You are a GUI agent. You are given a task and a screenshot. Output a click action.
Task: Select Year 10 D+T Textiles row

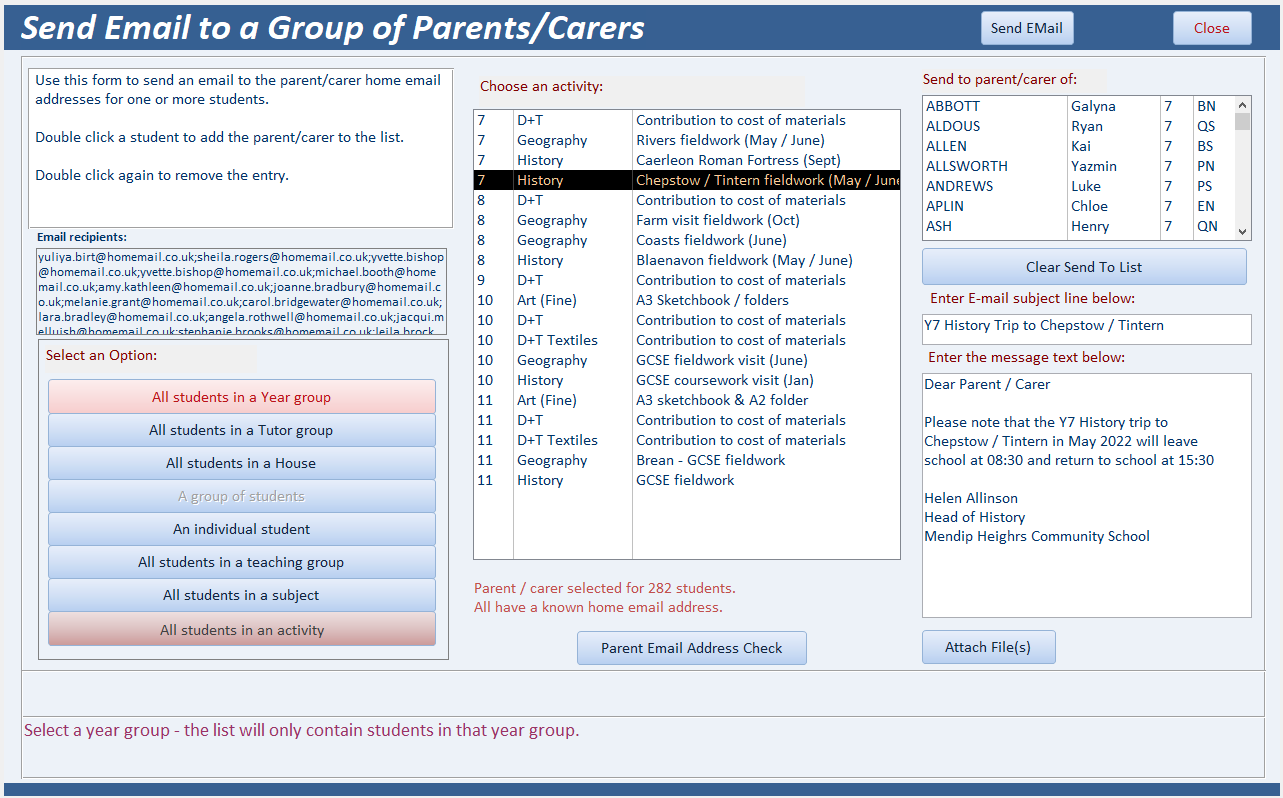(x=687, y=340)
